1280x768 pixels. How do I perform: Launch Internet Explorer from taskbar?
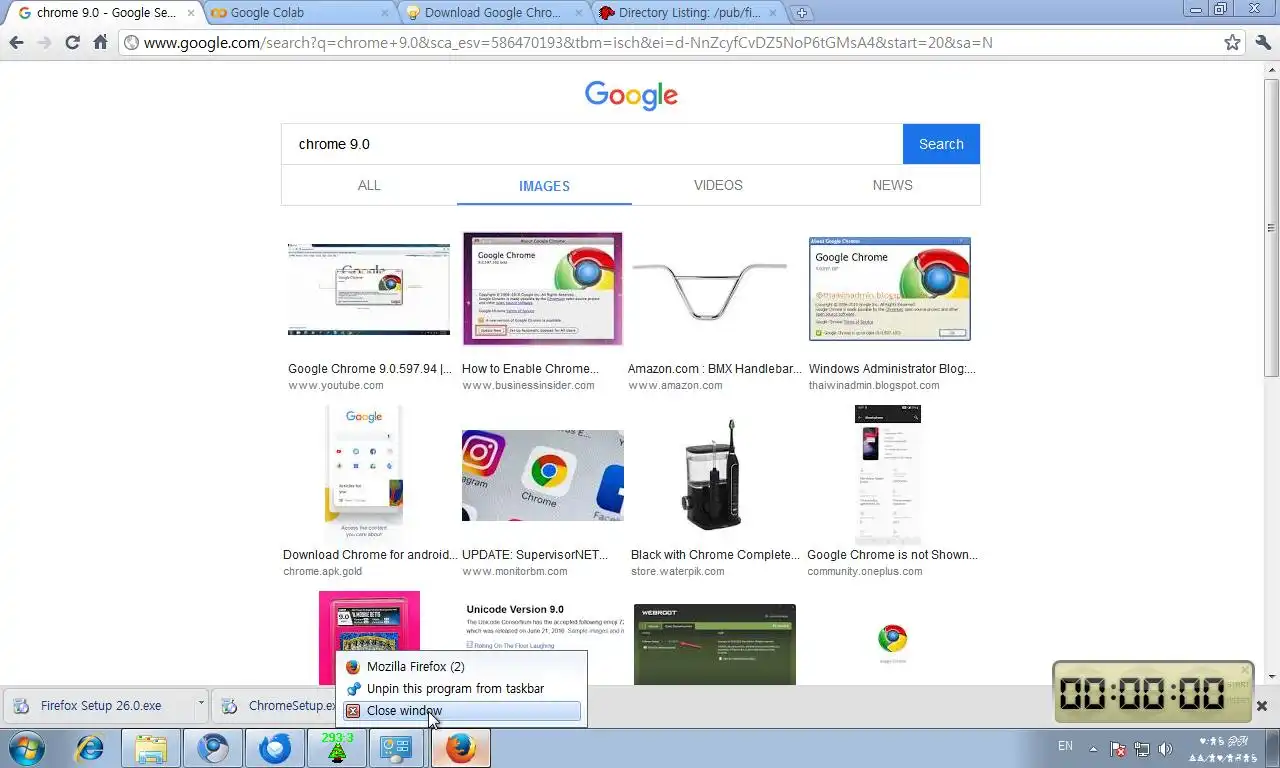(x=90, y=747)
